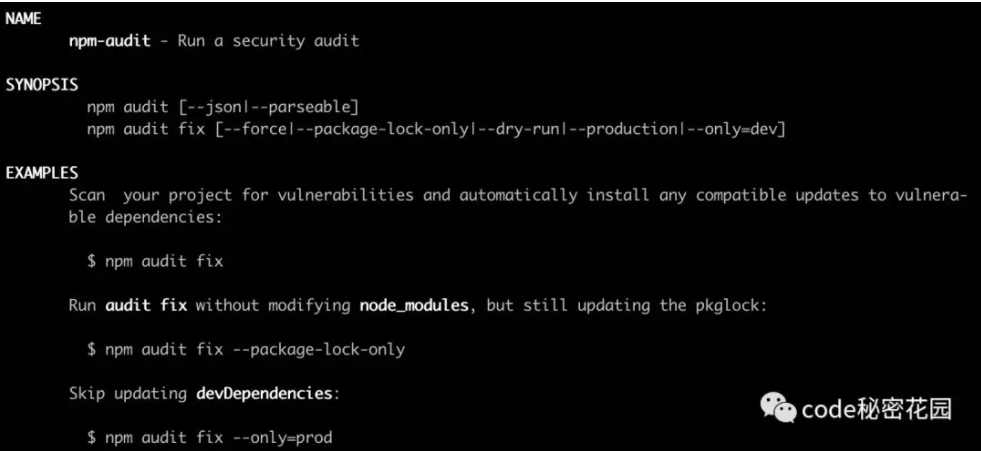
Task: Click the "code秘密花园" watermark text
Action: coord(877,408)
